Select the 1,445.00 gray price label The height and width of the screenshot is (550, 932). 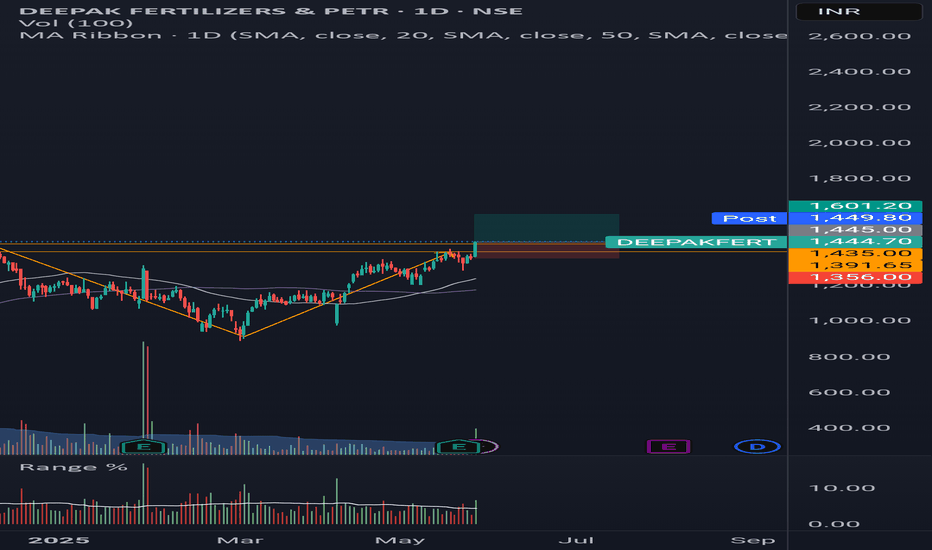tap(855, 230)
